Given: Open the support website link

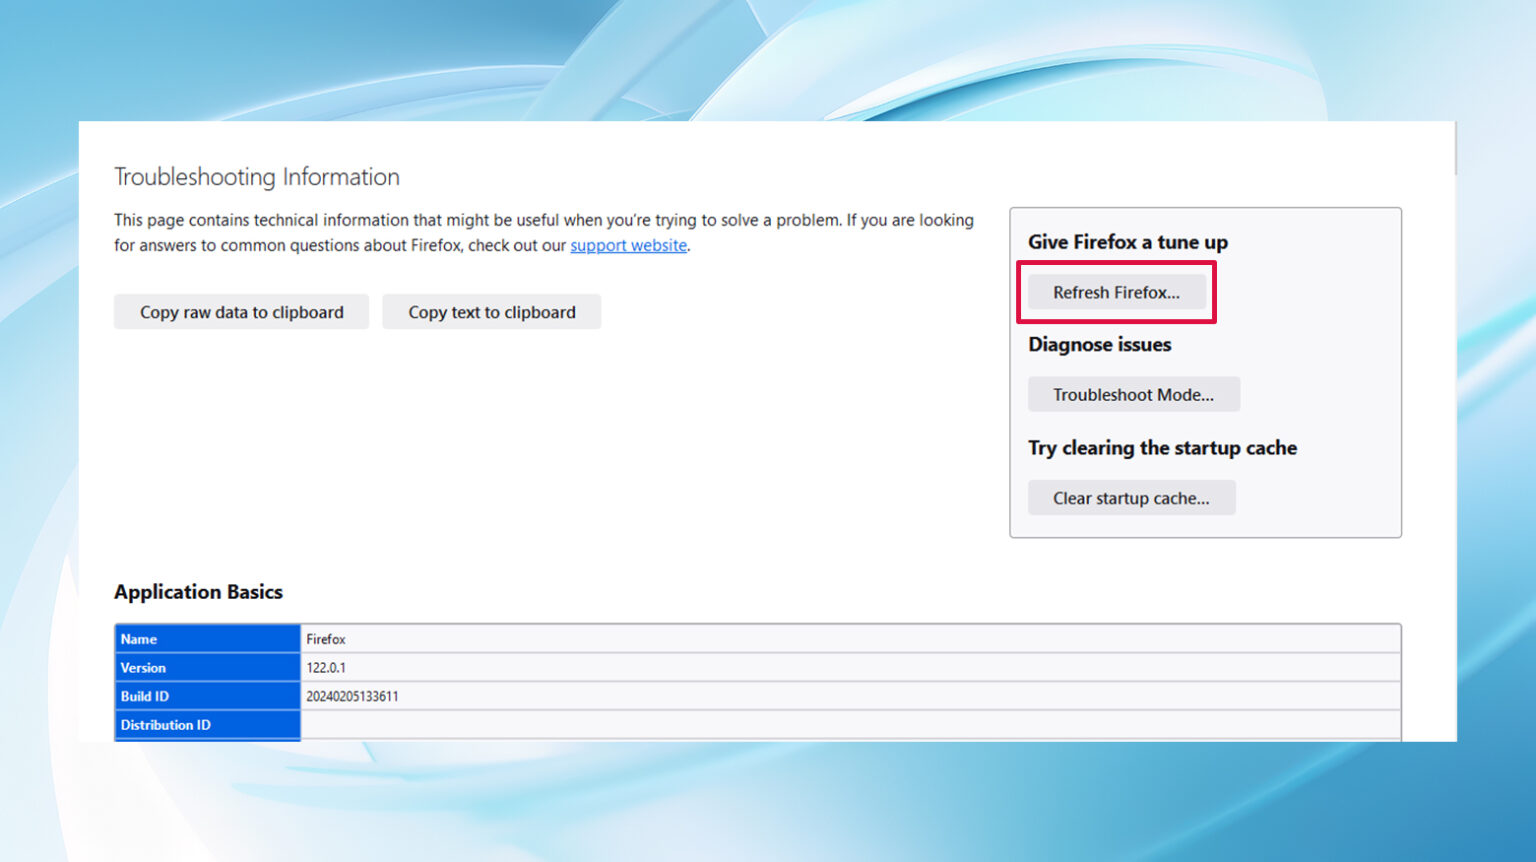Looking at the screenshot, I should tap(628, 245).
